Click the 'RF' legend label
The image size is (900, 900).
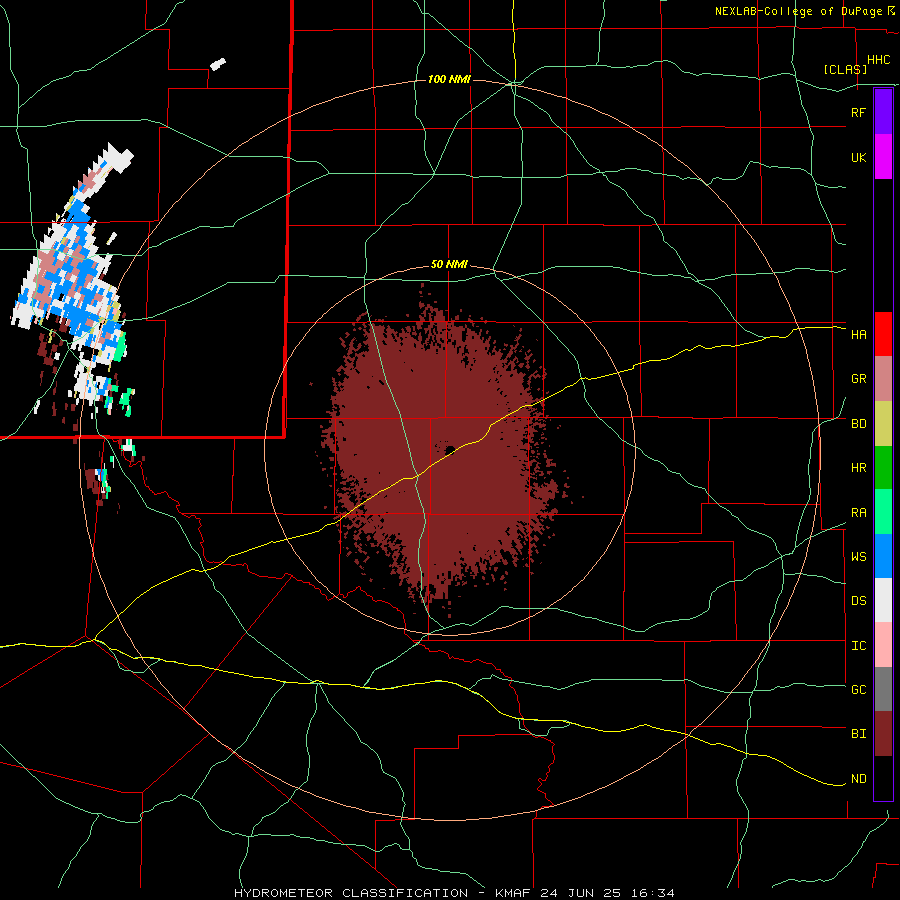coord(858,112)
